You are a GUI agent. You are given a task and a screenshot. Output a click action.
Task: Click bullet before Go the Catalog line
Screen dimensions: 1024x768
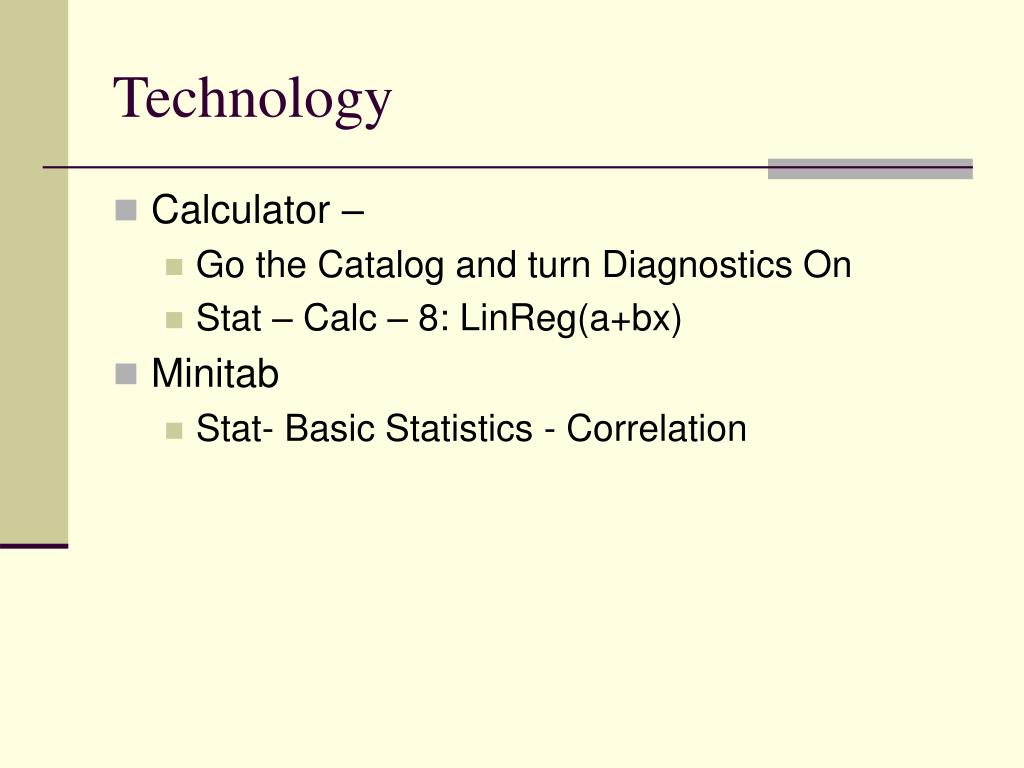click(174, 267)
